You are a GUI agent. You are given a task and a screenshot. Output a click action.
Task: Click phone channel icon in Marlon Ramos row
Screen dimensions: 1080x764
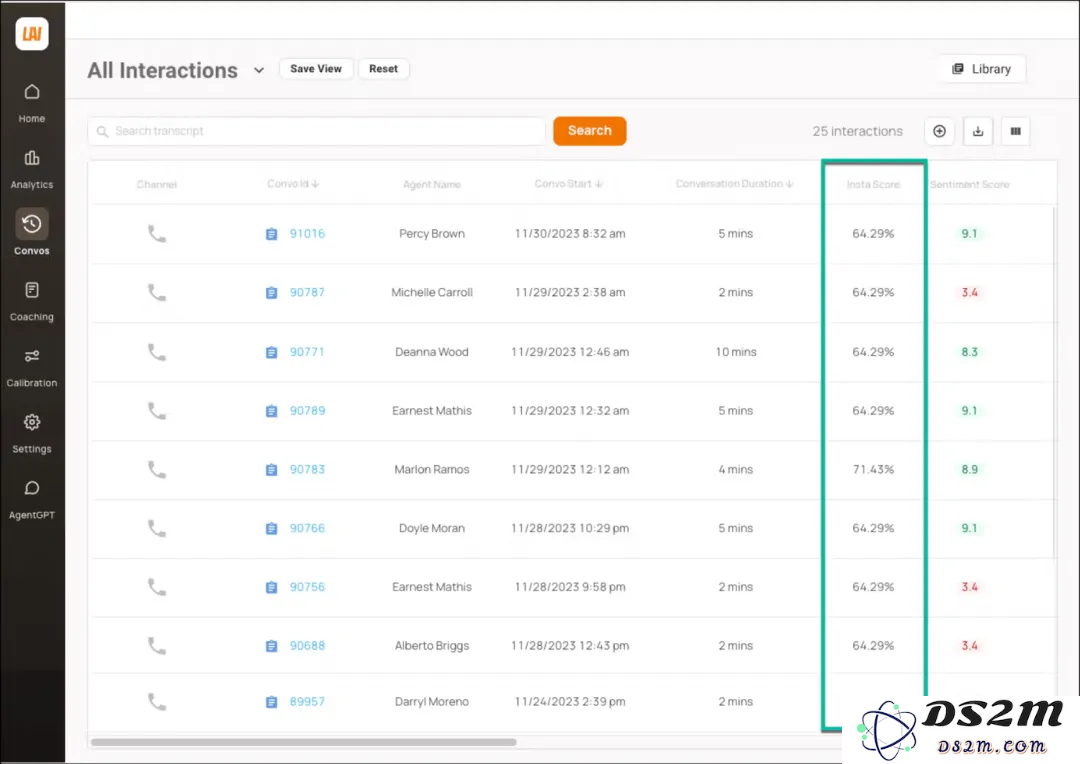[x=157, y=470]
